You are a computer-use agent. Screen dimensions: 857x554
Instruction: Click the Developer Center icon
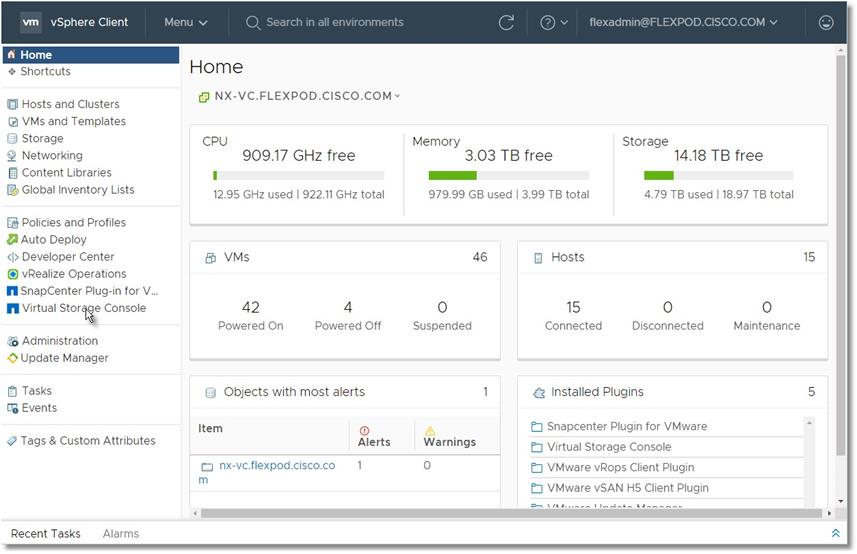coord(12,257)
